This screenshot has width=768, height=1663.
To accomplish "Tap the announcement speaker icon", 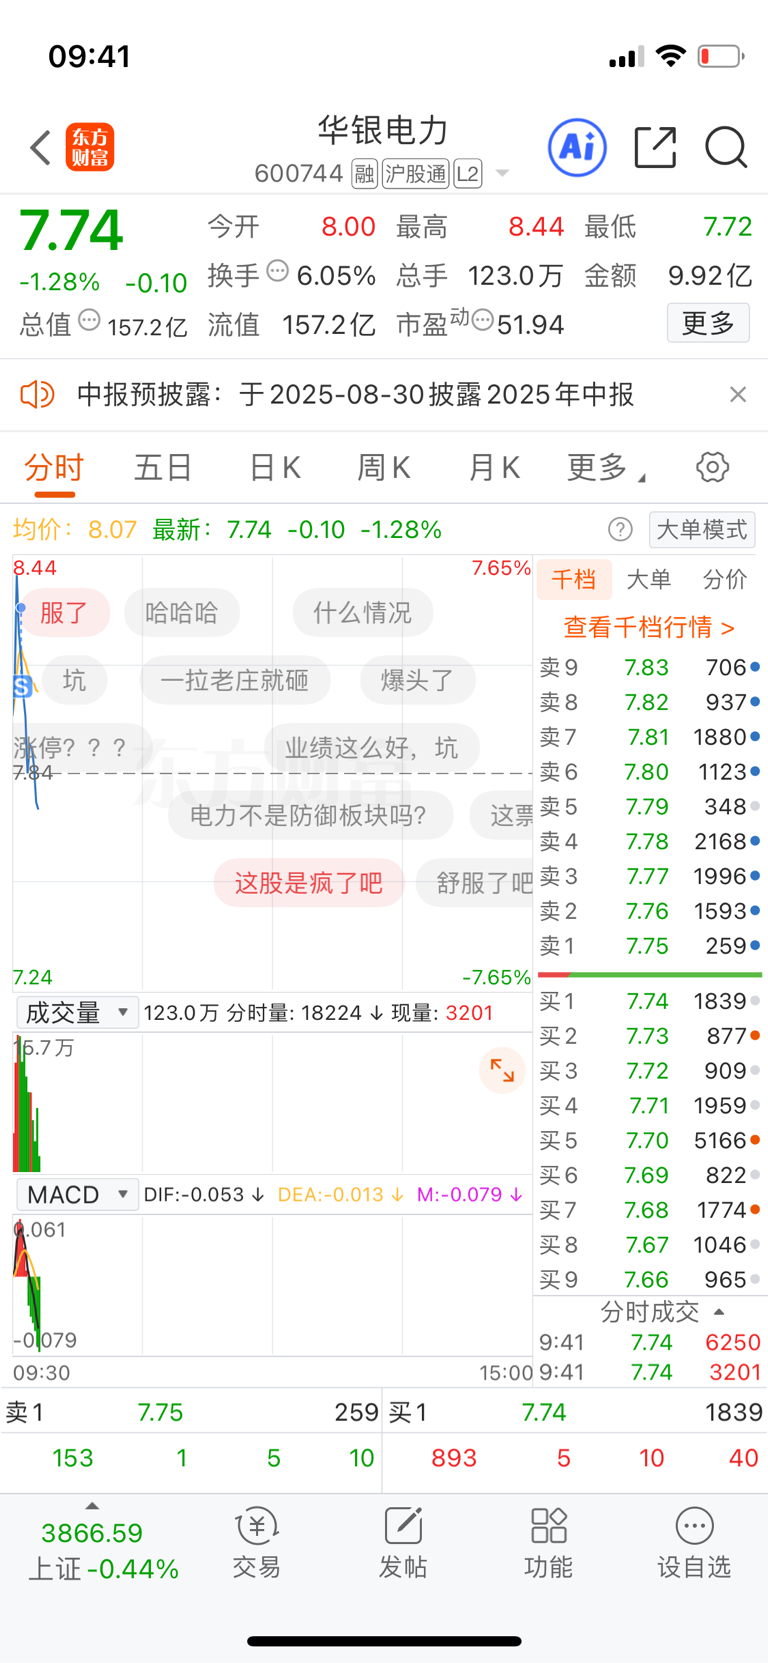I will click(x=37, y=395).
